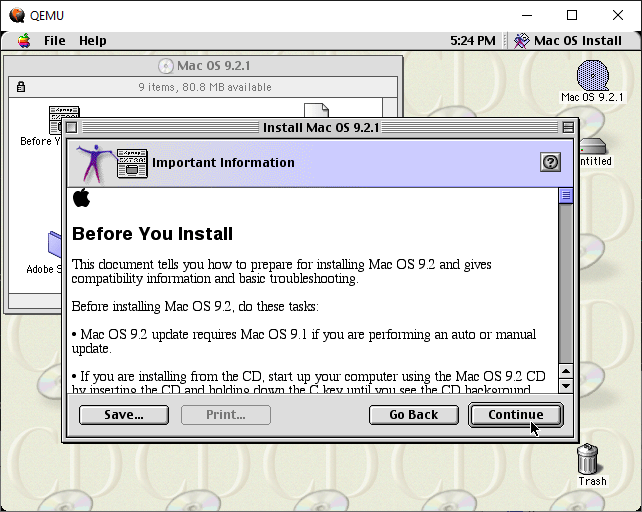The height and width of the screenshot is (512, 642).
Task: Open the Mac OS Install application menu
Action: tap(568, 41)
